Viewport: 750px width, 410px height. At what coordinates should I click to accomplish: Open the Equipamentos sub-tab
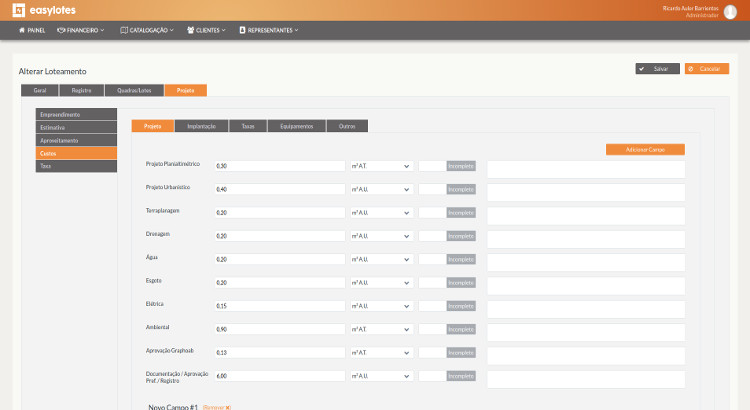coord(297,126)
